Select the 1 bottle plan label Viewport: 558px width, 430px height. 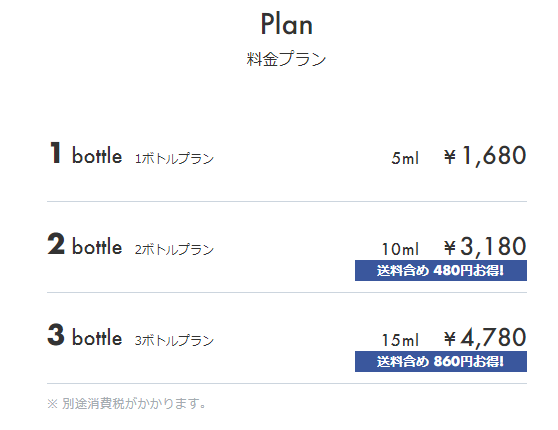(85, 154)
